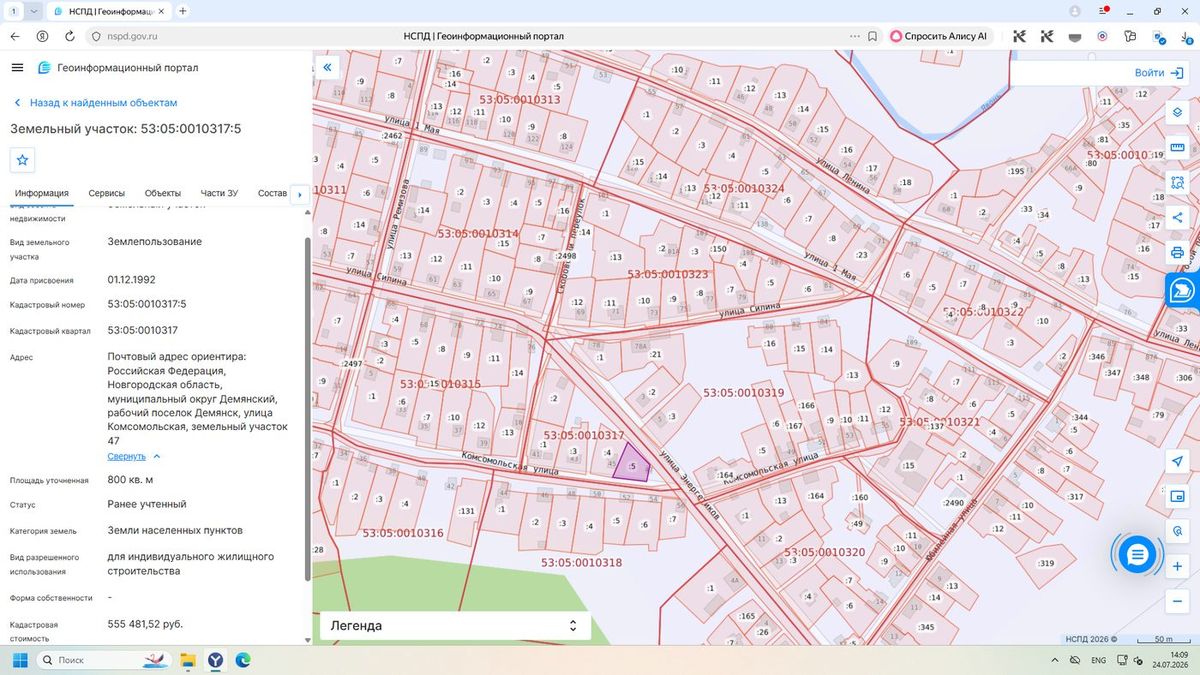Open Microsoft Edge from the taskbar

[x=243, y=660]
